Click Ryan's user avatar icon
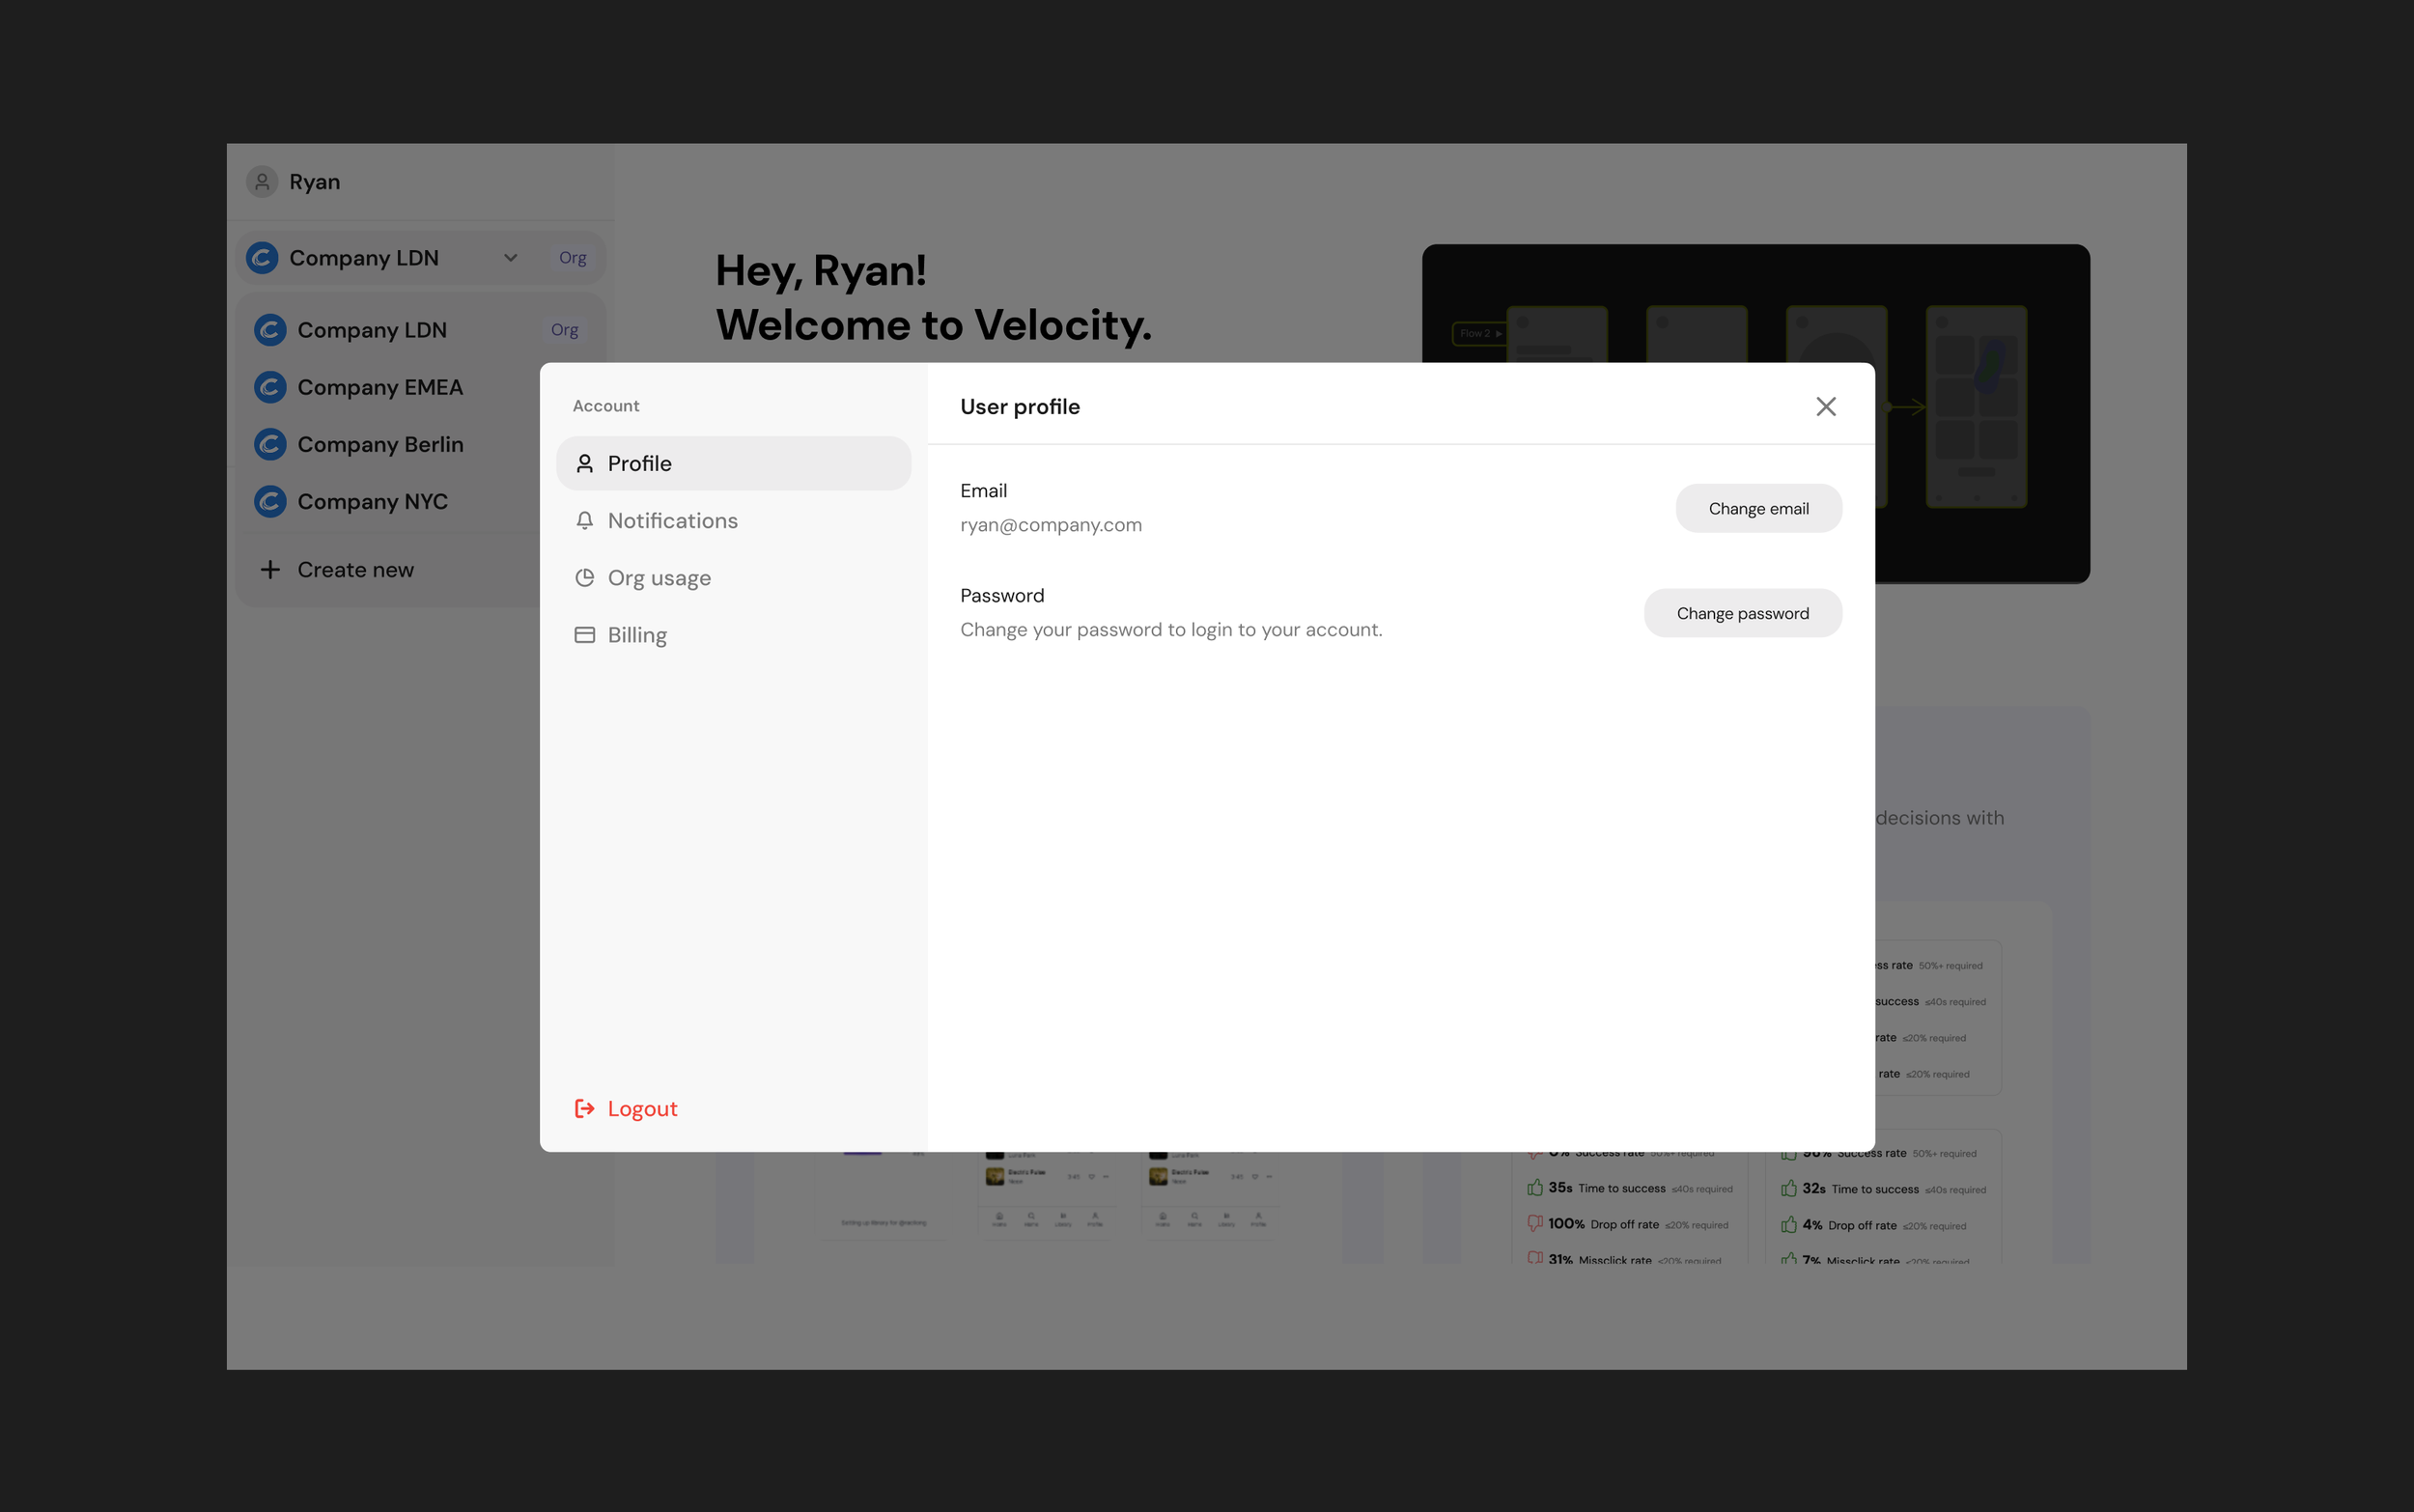 click(262, 182)
